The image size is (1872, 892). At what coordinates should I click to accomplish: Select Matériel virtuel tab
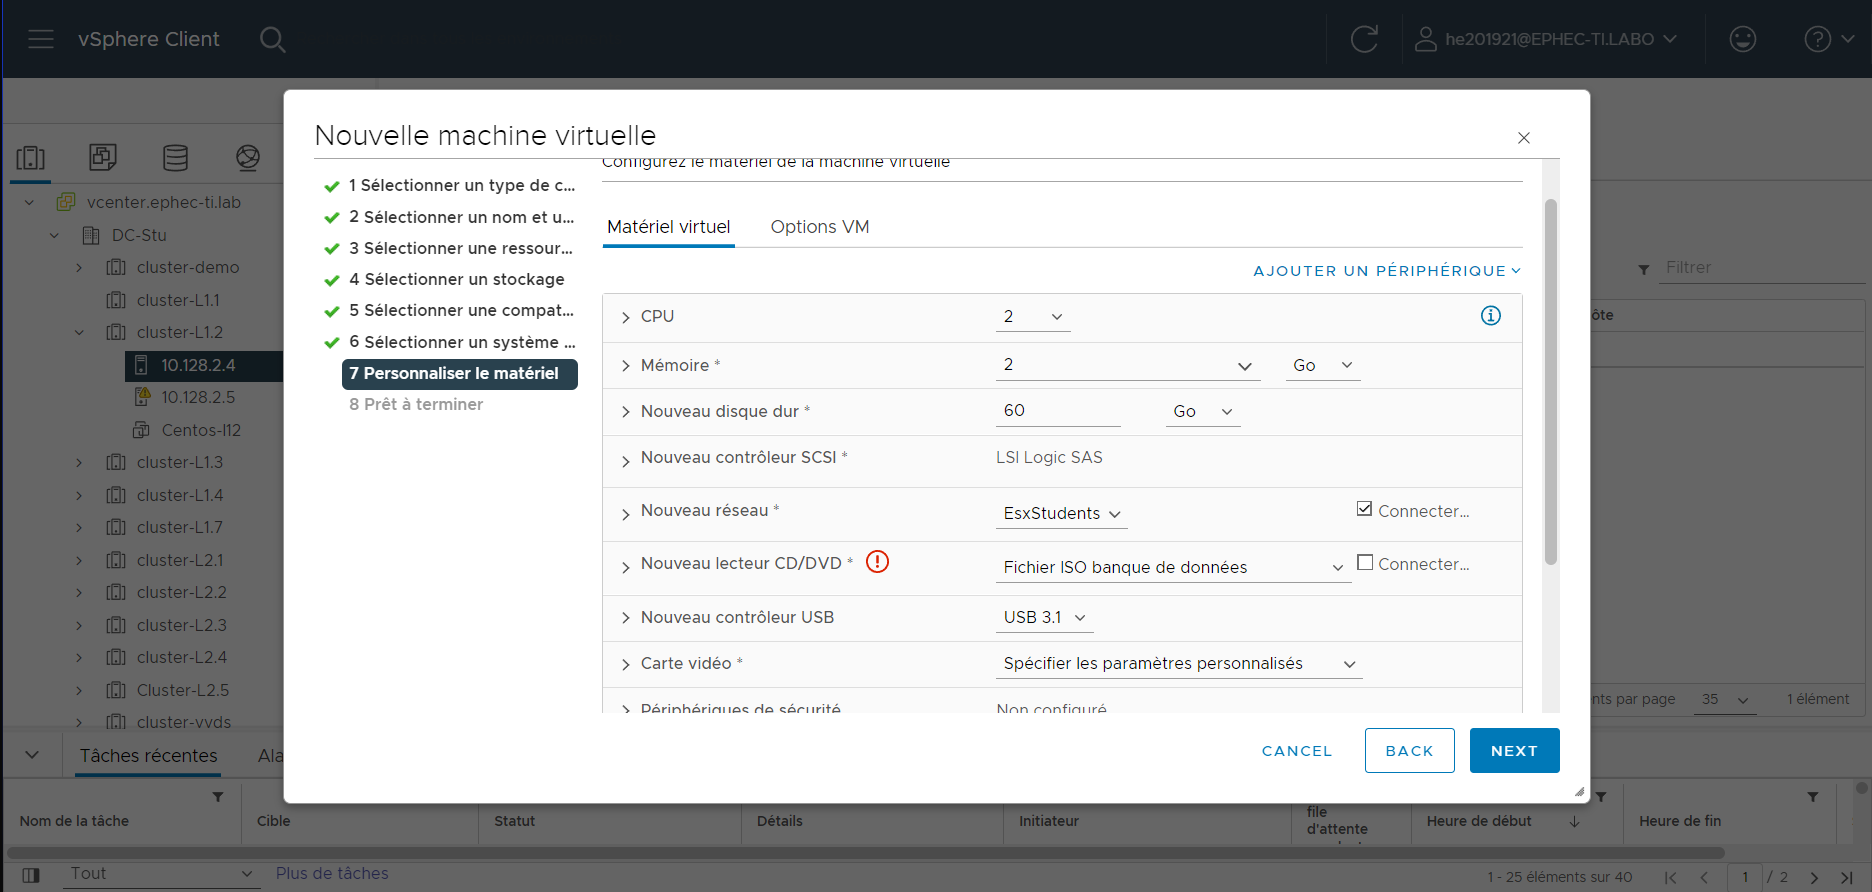(669, 227)
